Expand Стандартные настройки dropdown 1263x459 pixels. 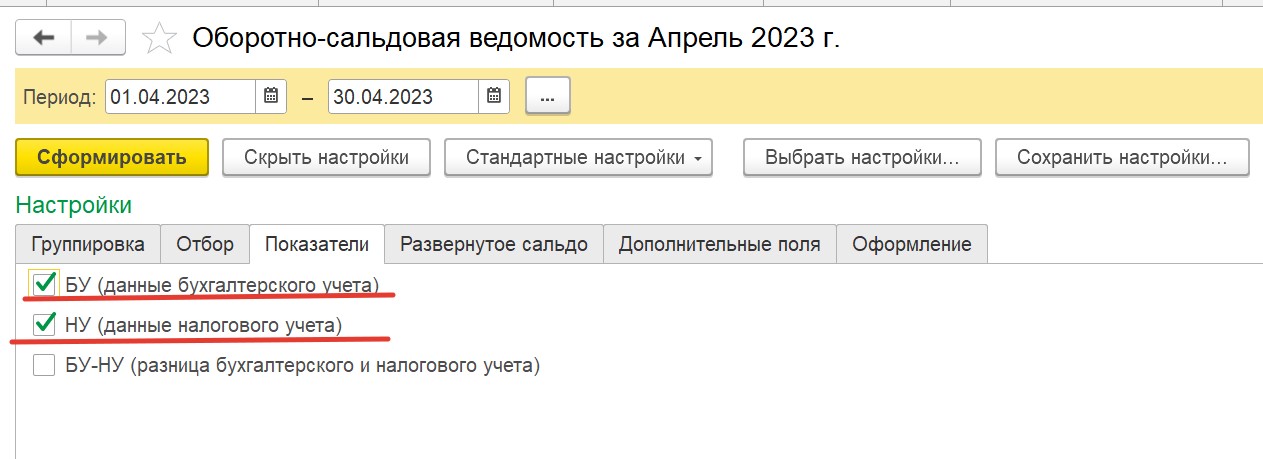click(x=578, y=157)
